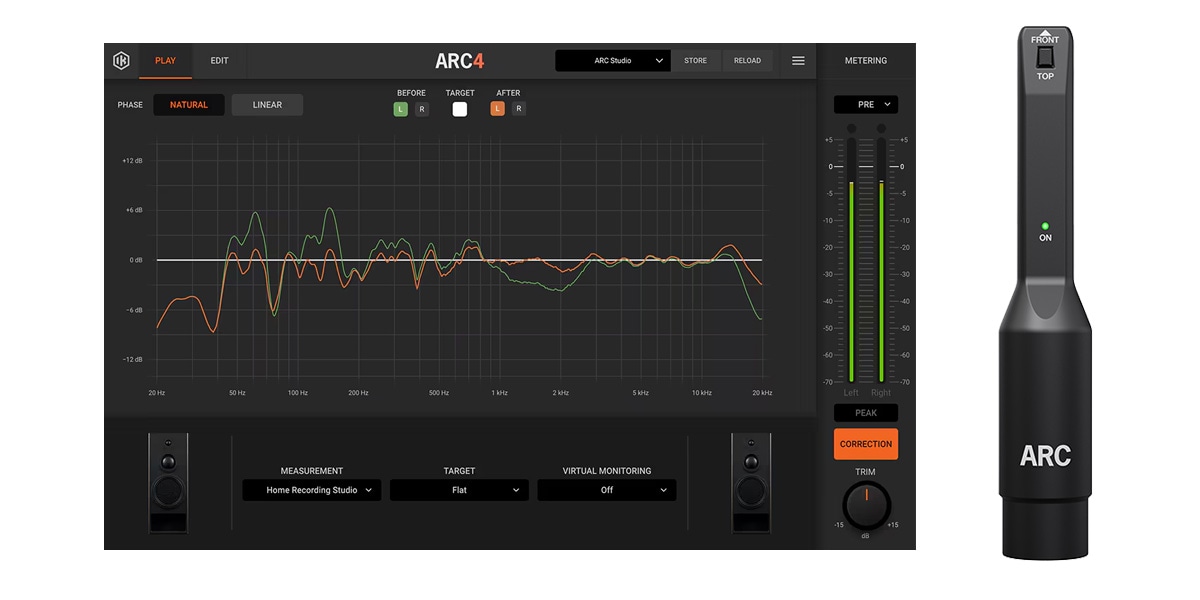The width and height of the screenshot is (1200, 600).
Task: Click the ARC4 title logo
Action: tap(460, 61)
